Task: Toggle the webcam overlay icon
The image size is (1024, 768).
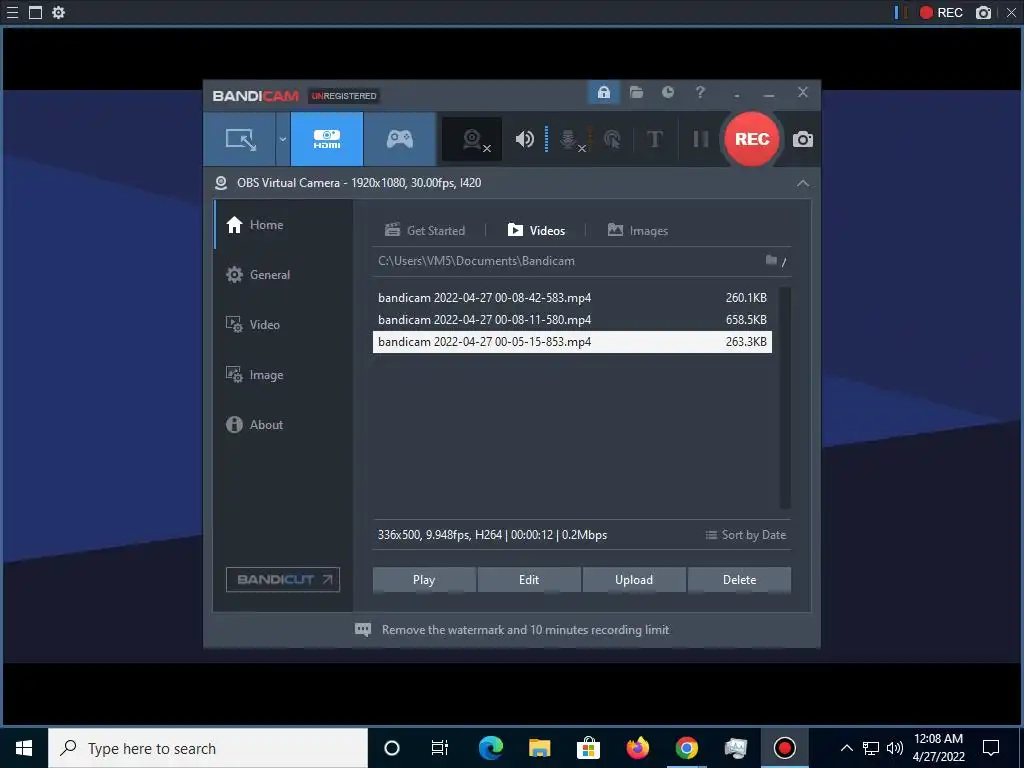Action: 473,139
